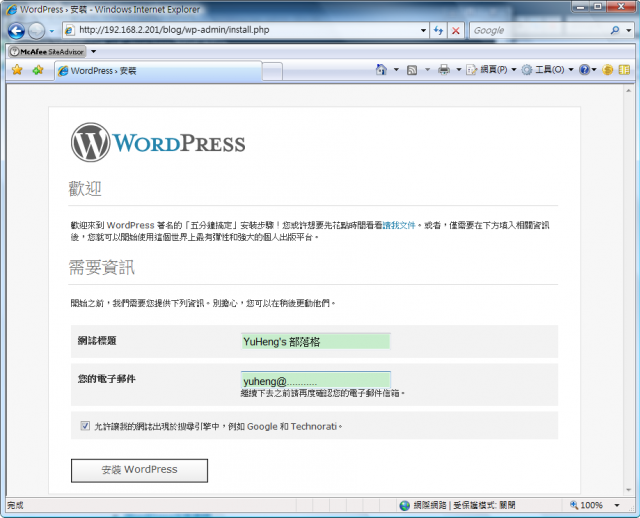Click the yellow book toolbar icon
Viewport: 640px width, 518px height.
(x=624, y=70)
